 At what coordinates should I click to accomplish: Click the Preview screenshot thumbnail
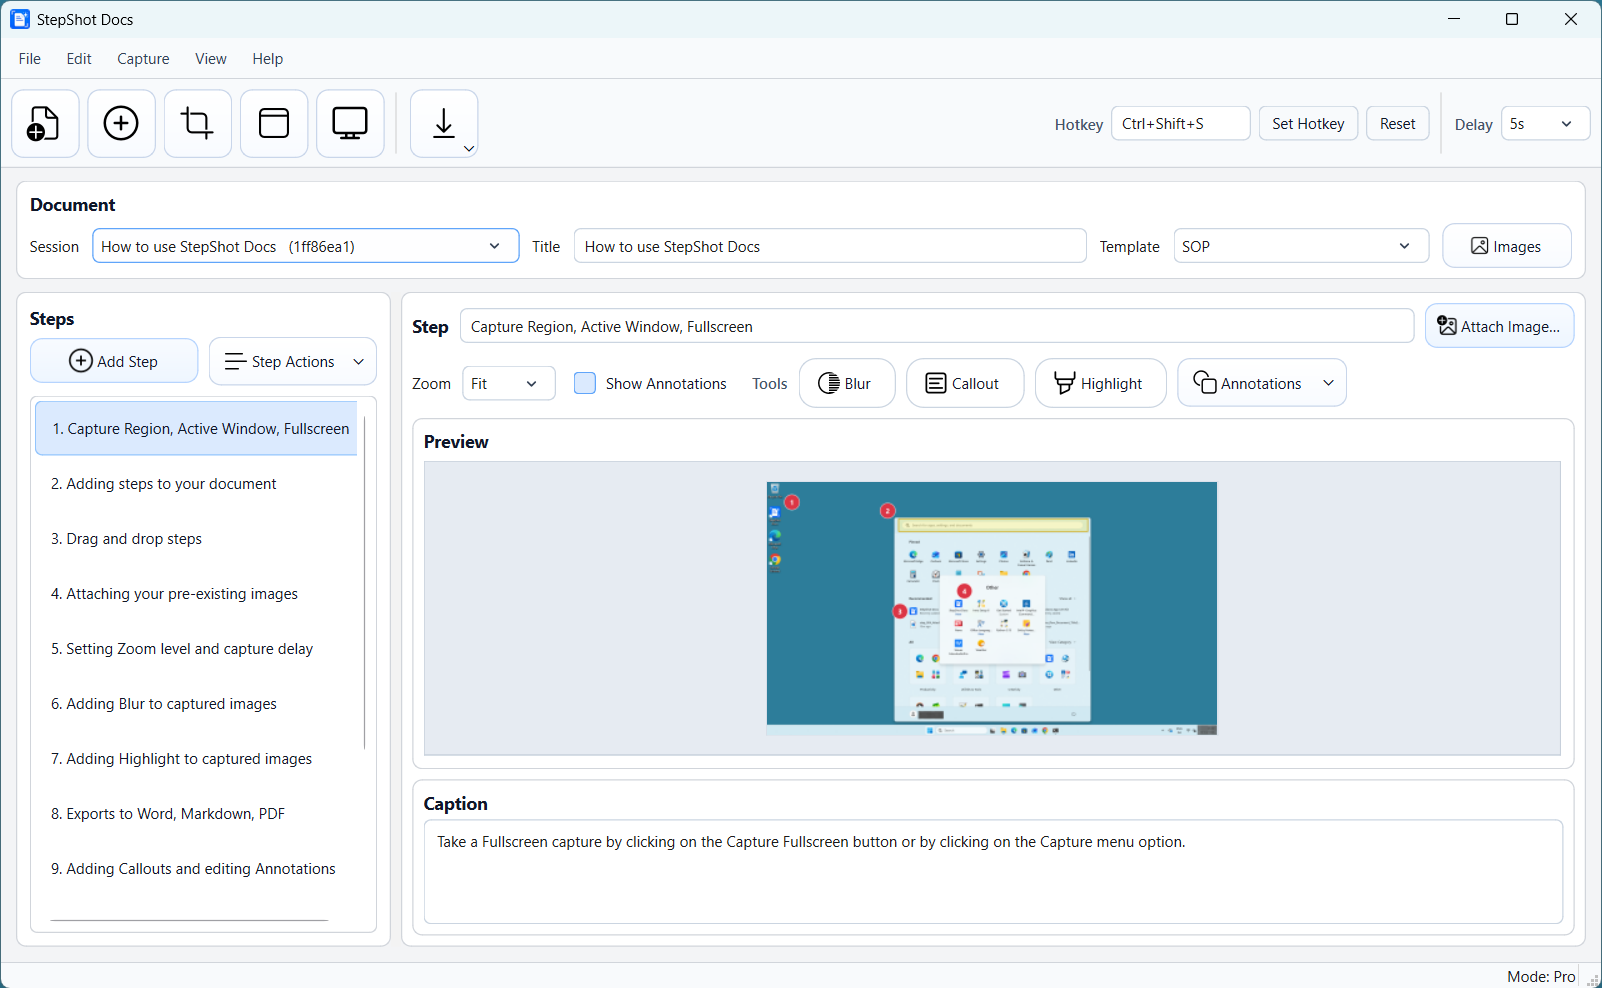point(992,608)
